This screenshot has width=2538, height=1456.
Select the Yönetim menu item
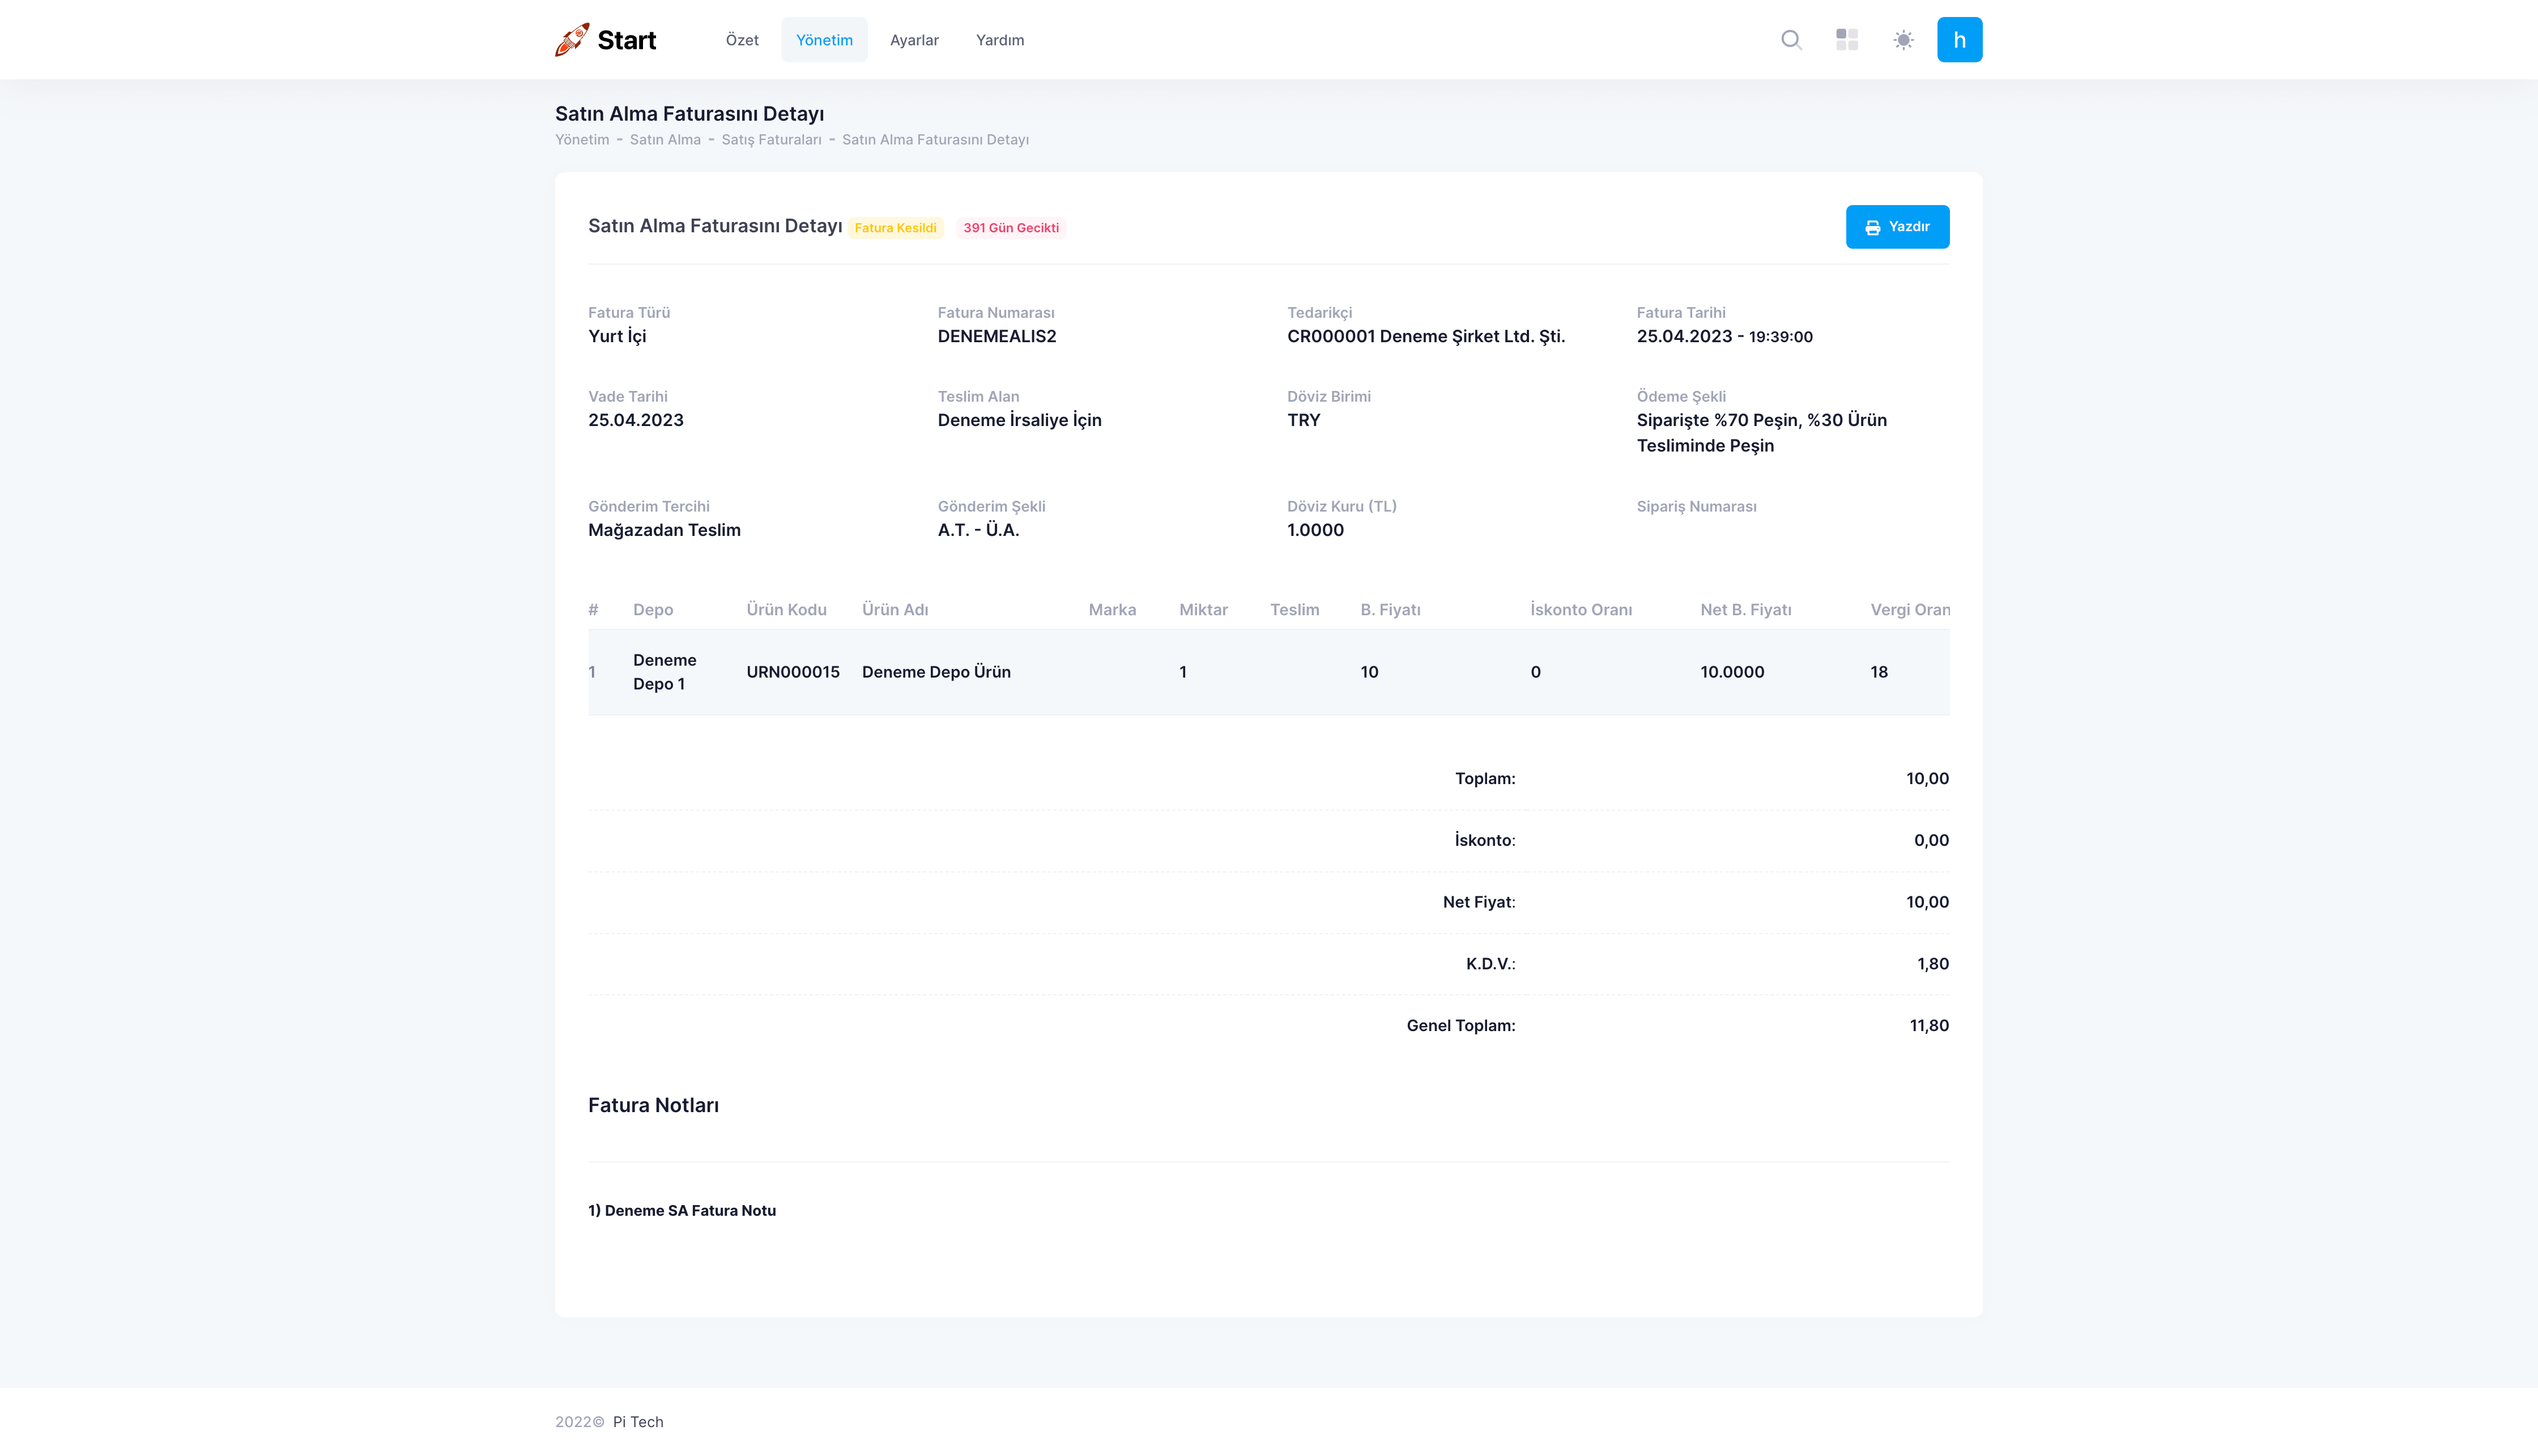coord(824,40)
